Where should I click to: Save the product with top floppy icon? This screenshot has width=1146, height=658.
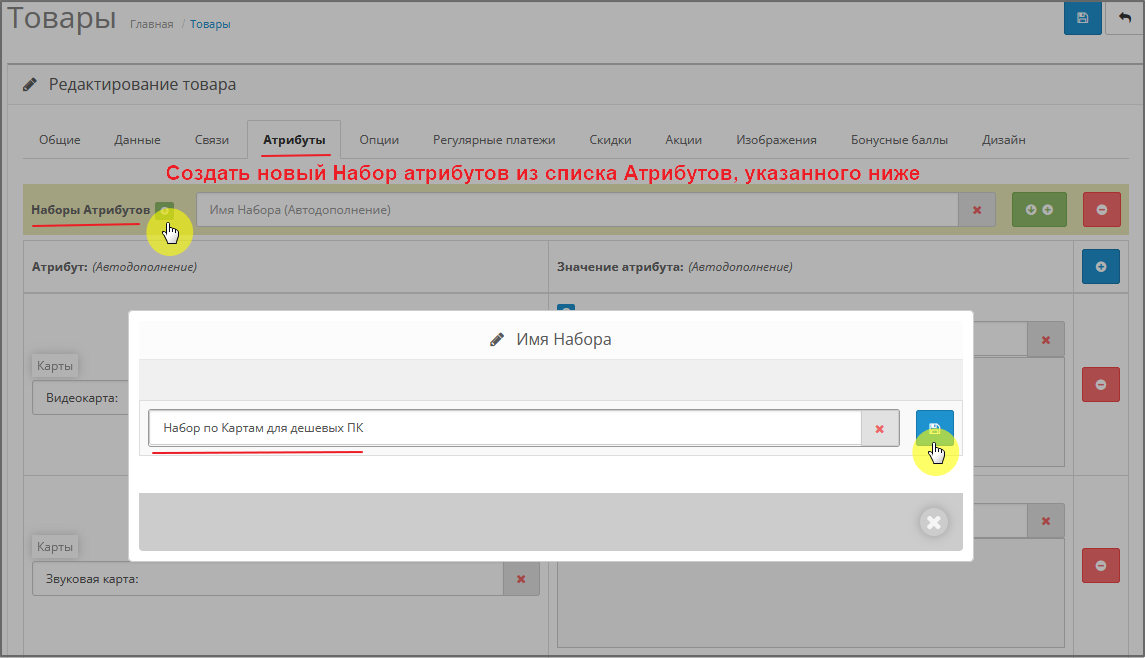tap(1082, 18)
